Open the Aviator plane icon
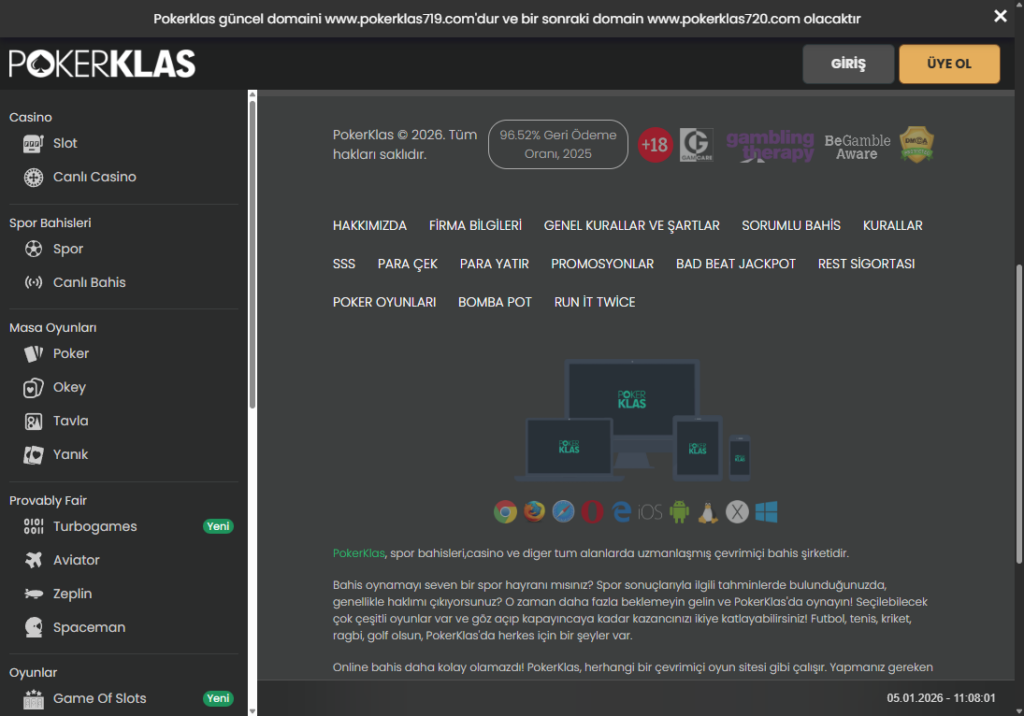This screenshot has height=716, width=1024. [x=34, y=560]
